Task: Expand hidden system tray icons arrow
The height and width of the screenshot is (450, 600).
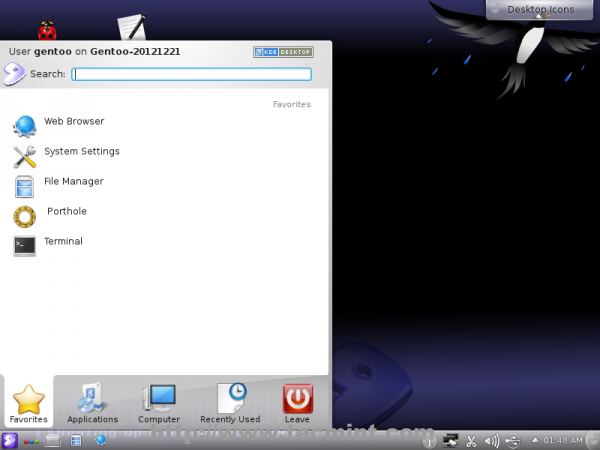Action: click(535, 440)
